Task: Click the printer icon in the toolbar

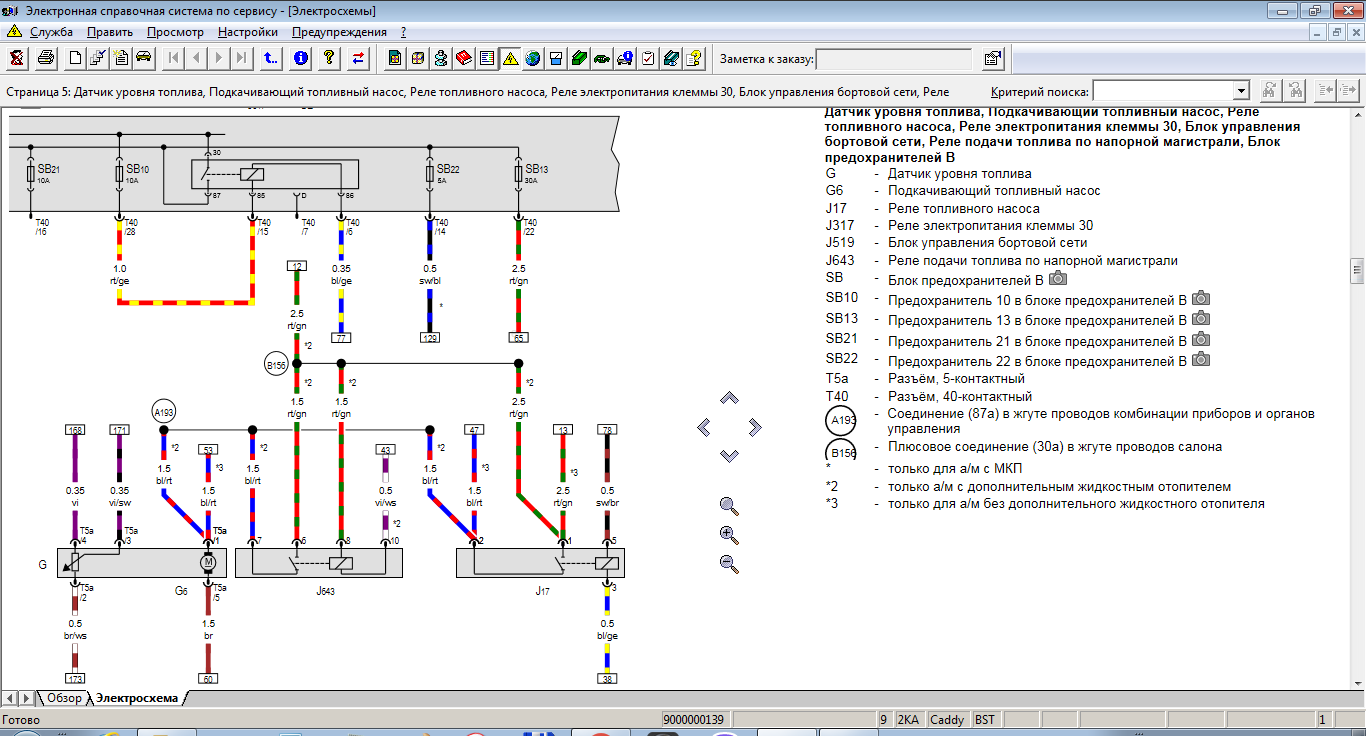Action: tap(46, 58)
